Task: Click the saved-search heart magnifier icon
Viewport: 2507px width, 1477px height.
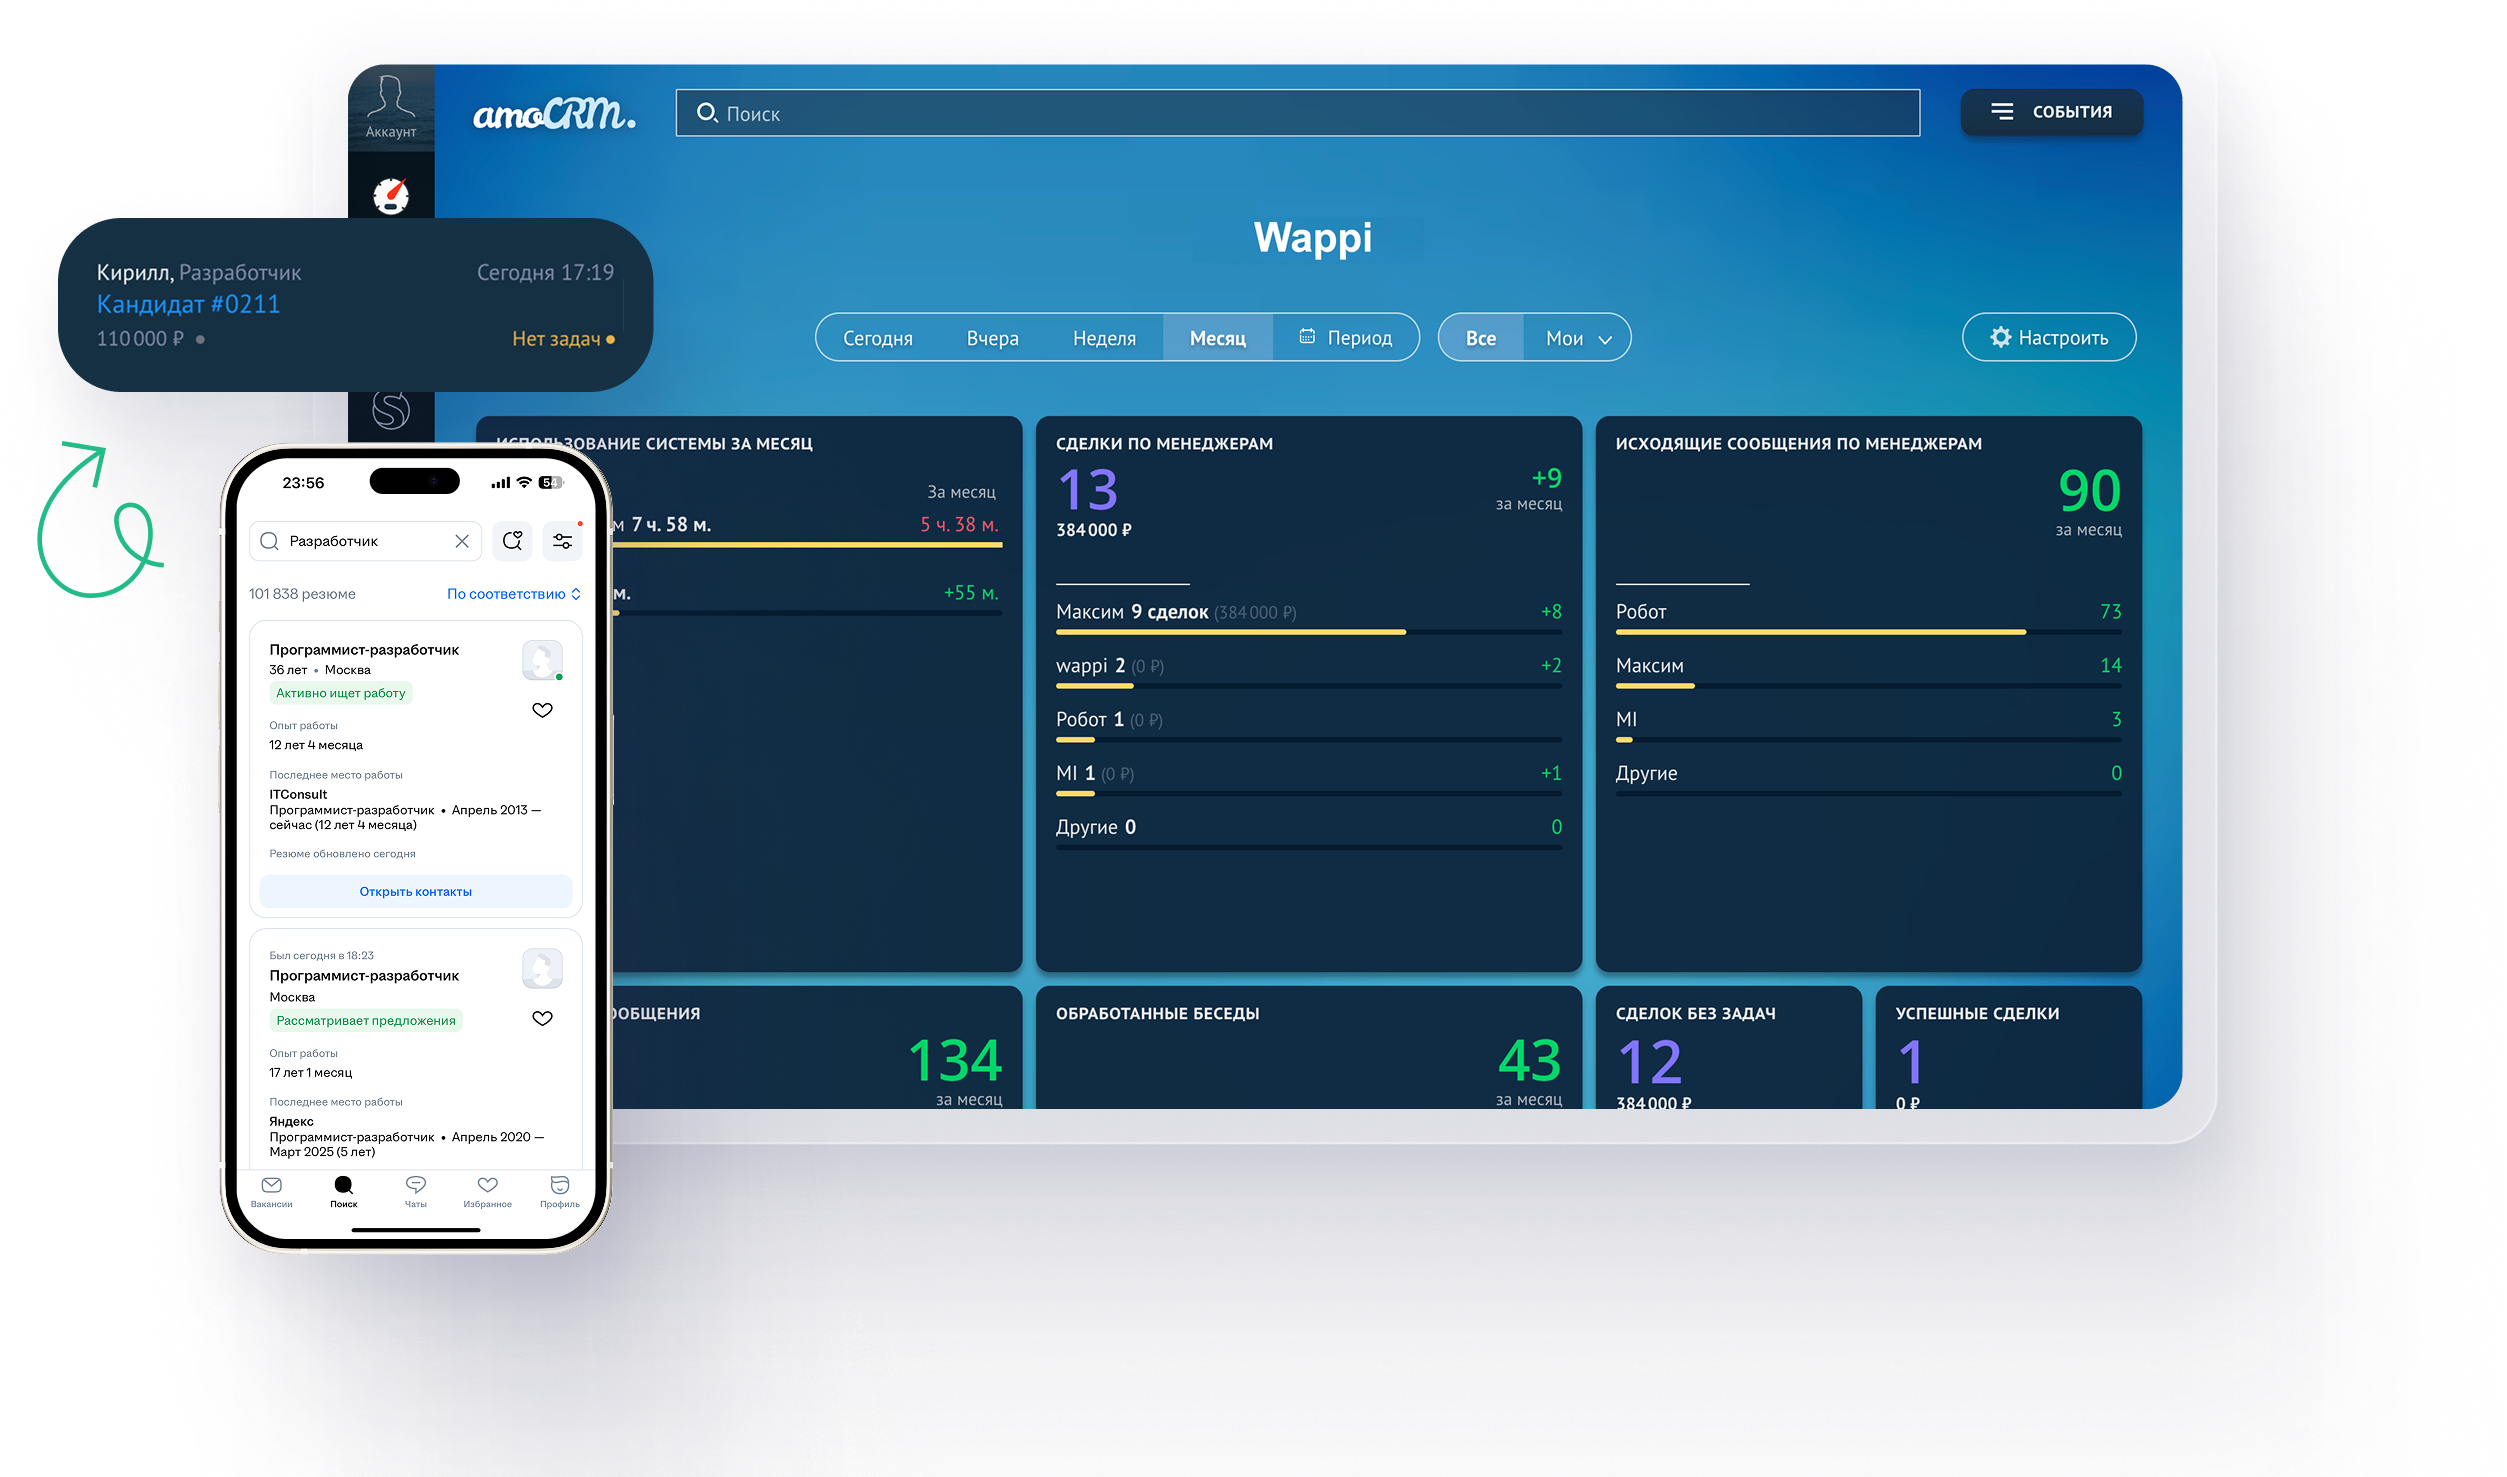Action: click(x=512, y=541)
